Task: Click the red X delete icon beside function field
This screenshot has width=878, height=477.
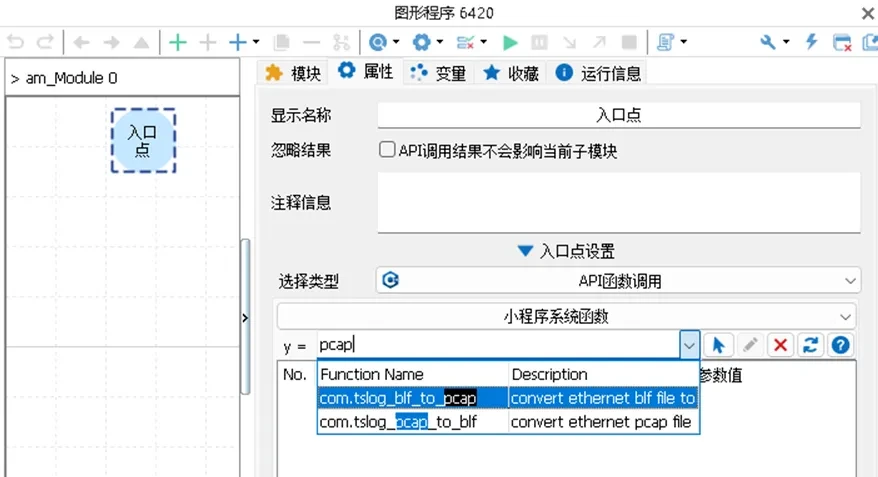Action: coord(780,345)
